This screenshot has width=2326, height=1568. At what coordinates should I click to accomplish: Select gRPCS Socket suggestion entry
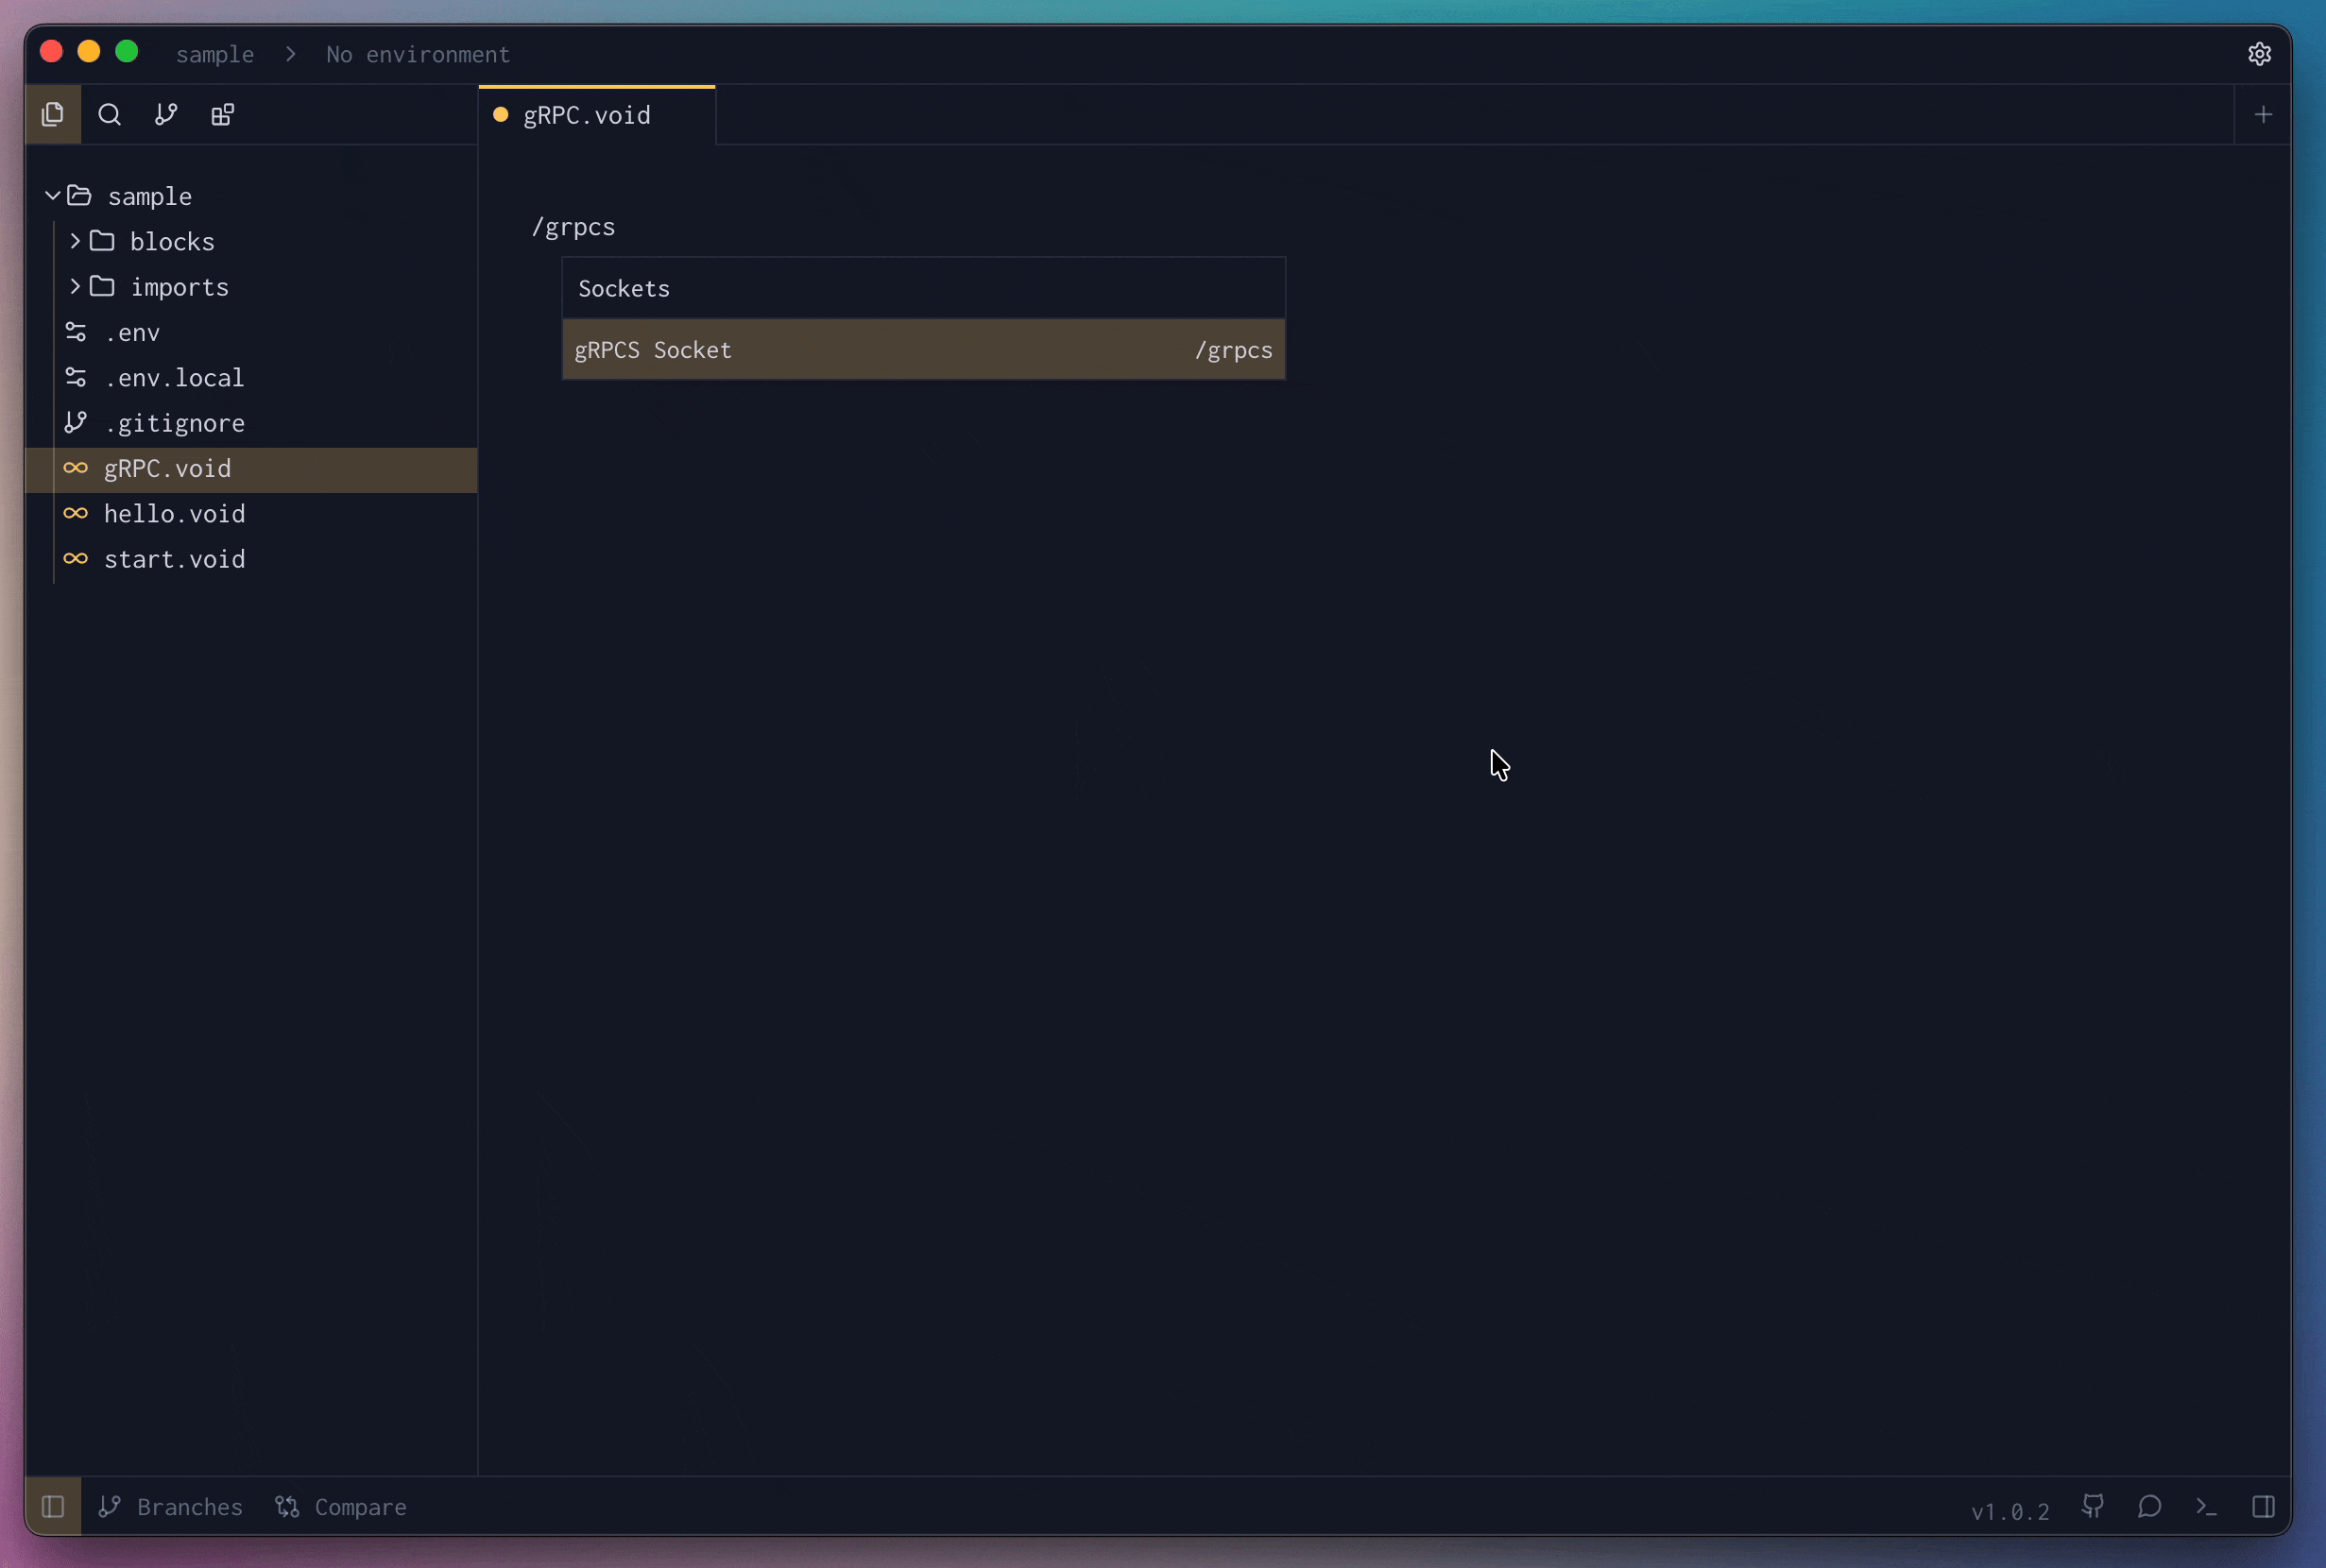922,350
